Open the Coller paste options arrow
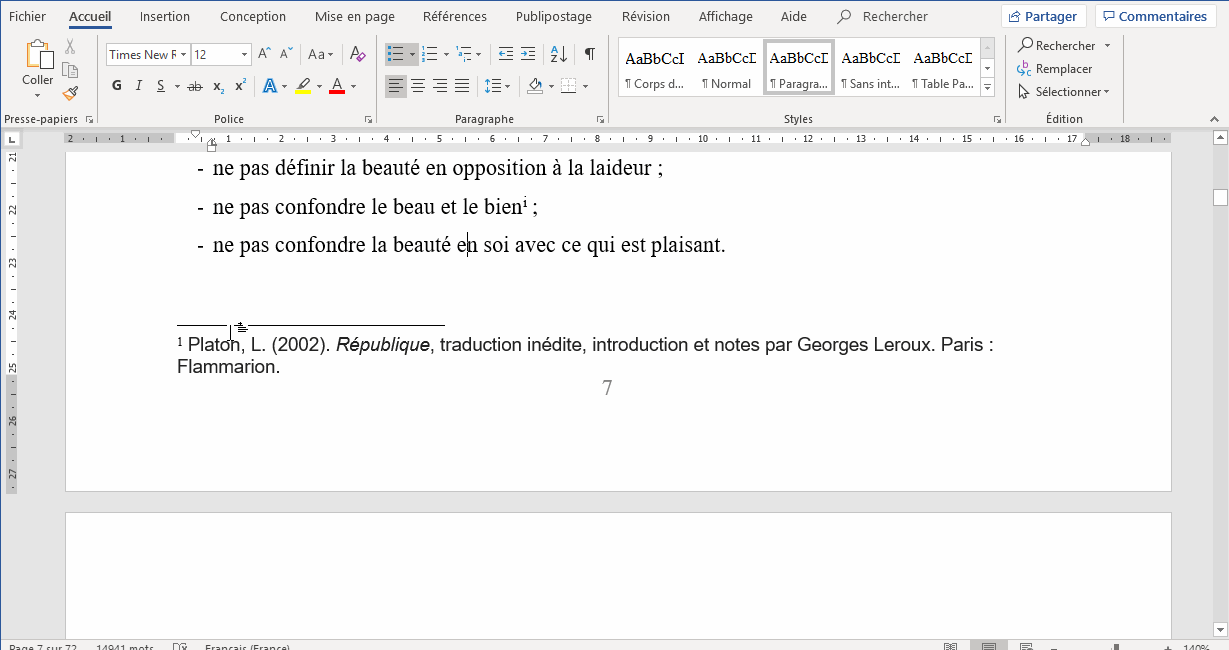1229x650 pixels. click(x=38, y=95)
